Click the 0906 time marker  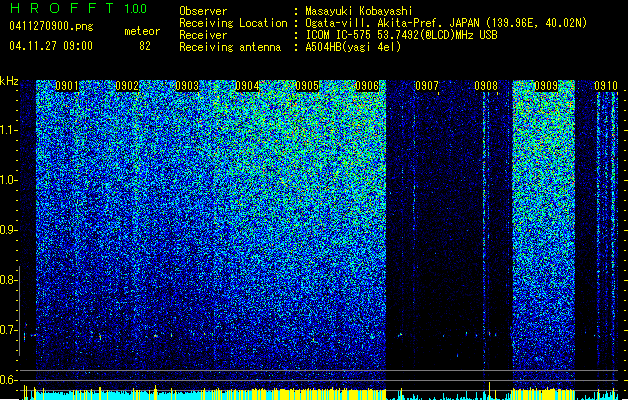point(367,86)
